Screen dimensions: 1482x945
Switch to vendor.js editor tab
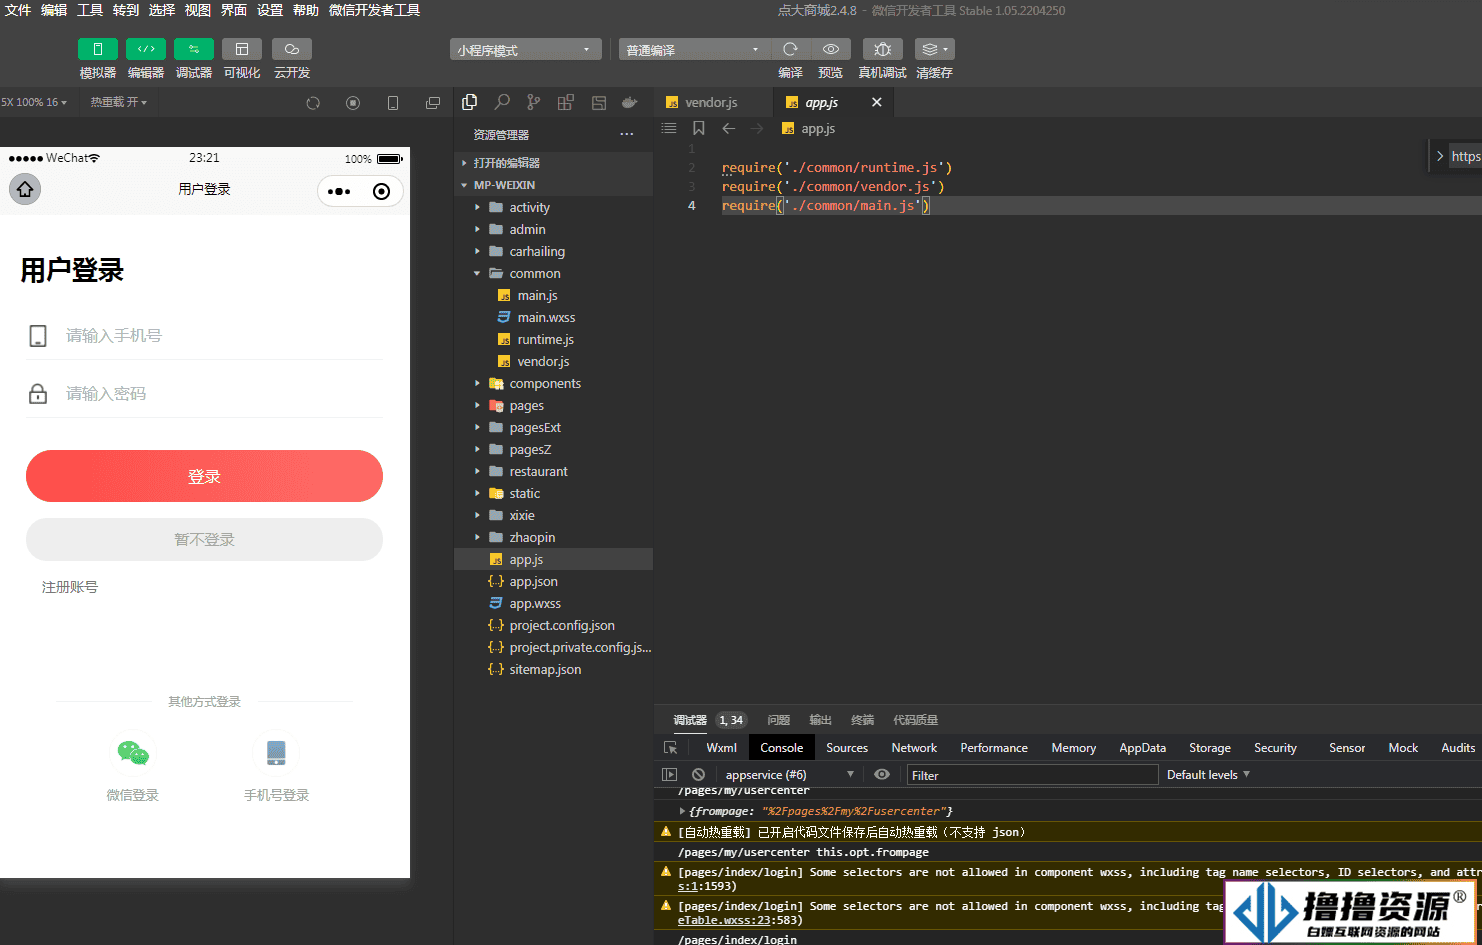click(712, 102)
